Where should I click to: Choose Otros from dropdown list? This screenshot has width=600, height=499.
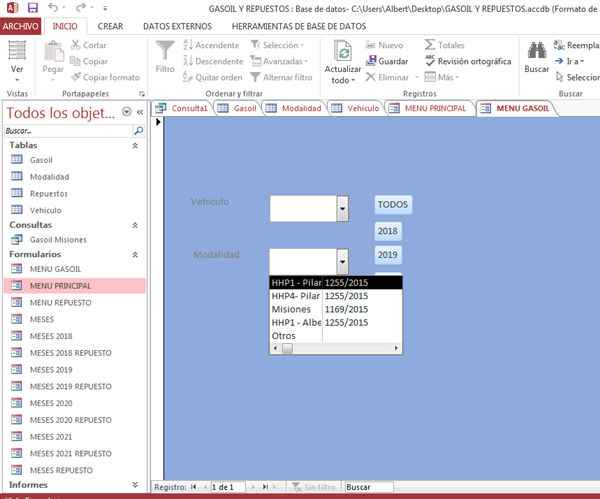tap(336, 336)
